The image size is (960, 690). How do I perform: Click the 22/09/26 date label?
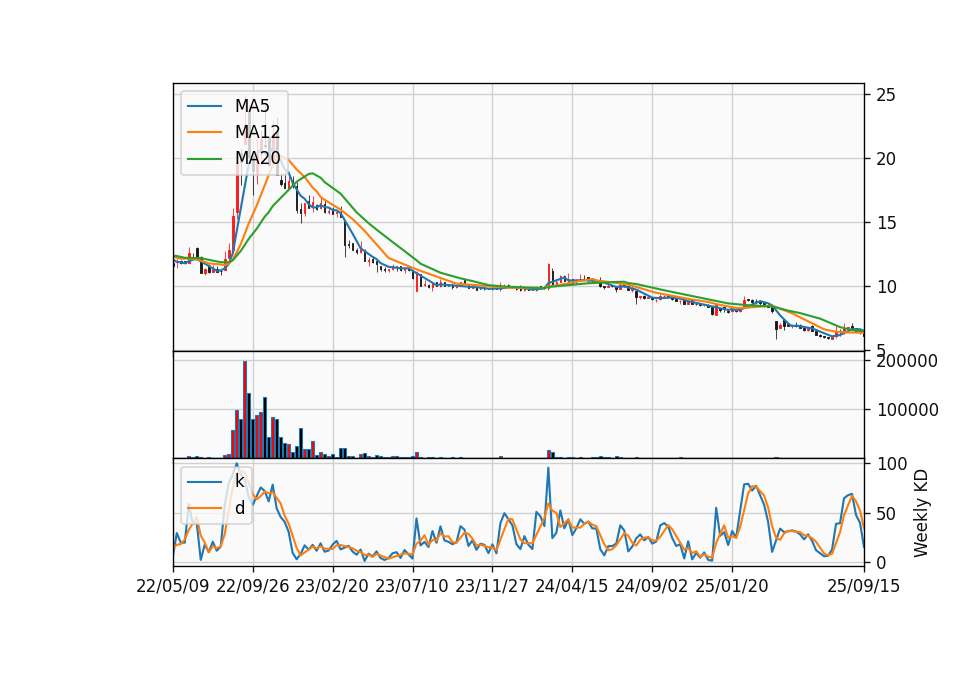[253, 586]
